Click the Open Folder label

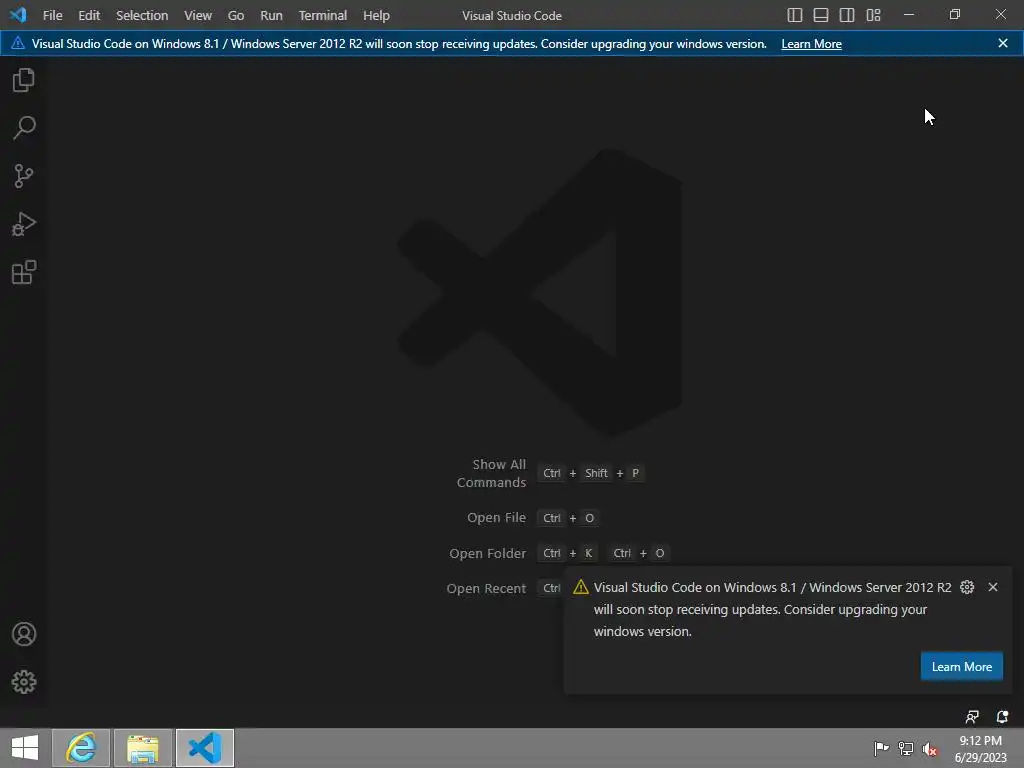click(x=487, y=553)
